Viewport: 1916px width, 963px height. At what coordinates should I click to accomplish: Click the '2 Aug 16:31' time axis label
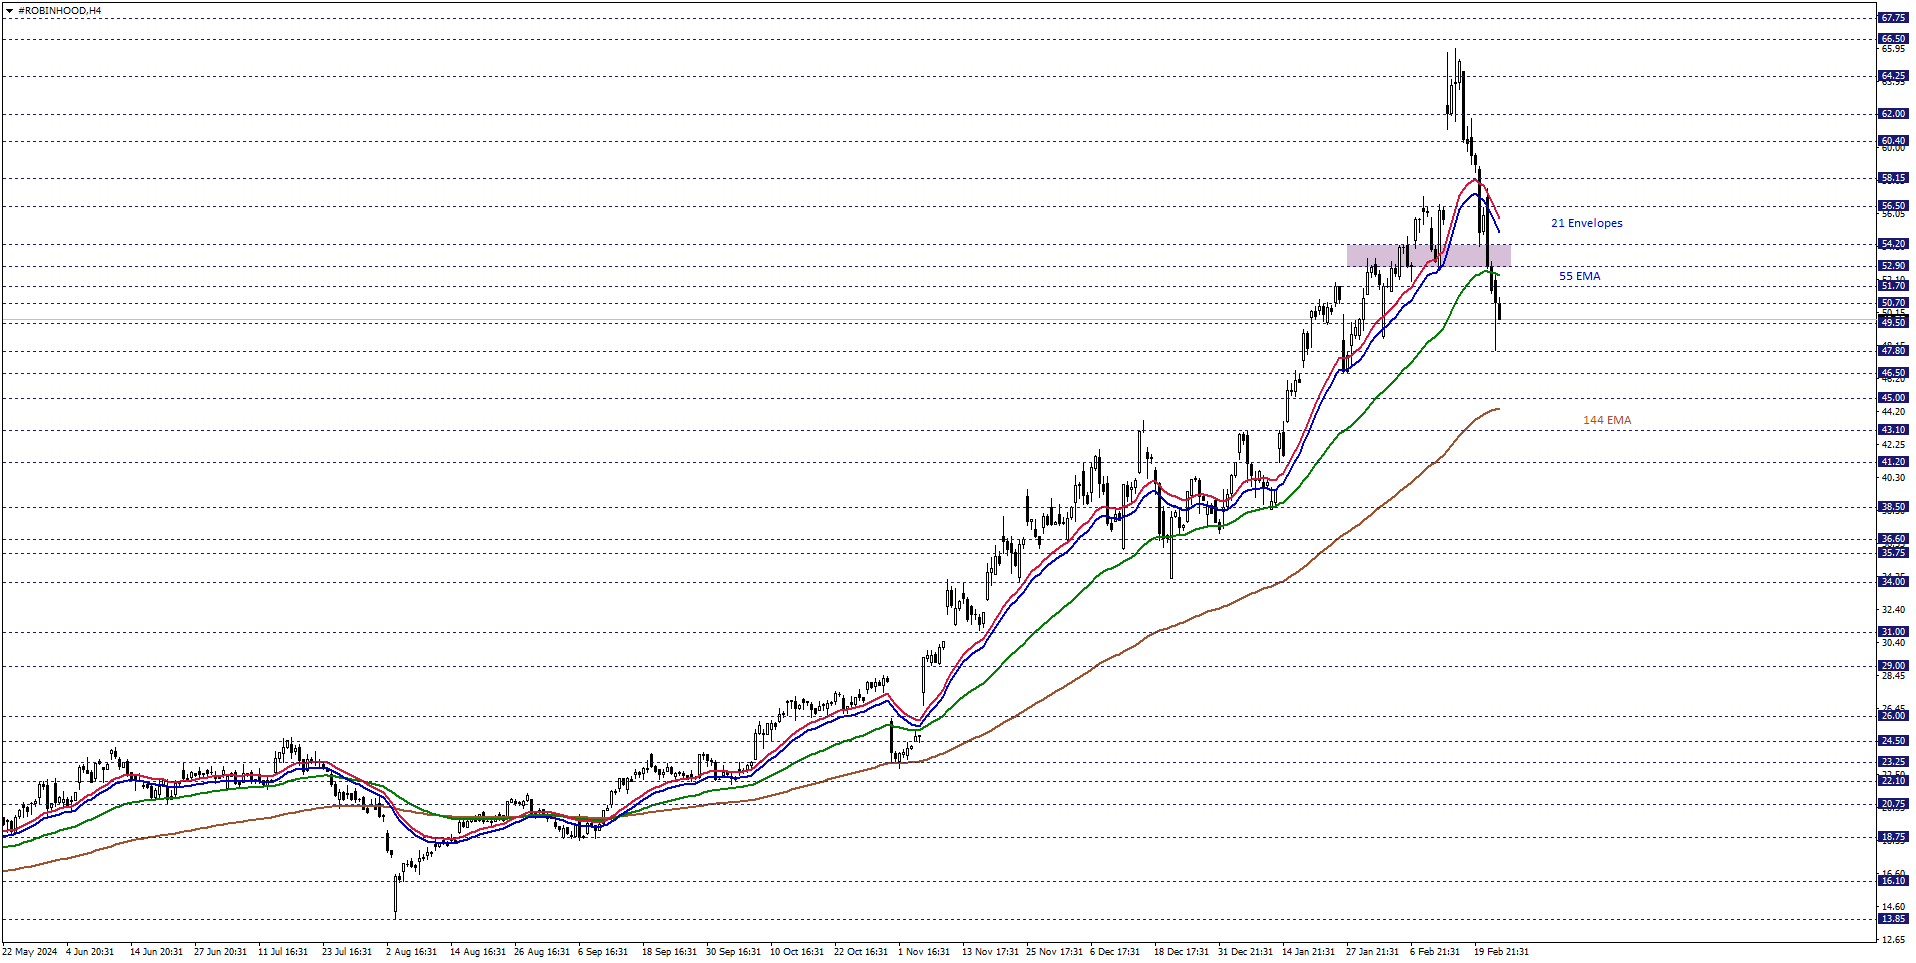click(411, 952)
